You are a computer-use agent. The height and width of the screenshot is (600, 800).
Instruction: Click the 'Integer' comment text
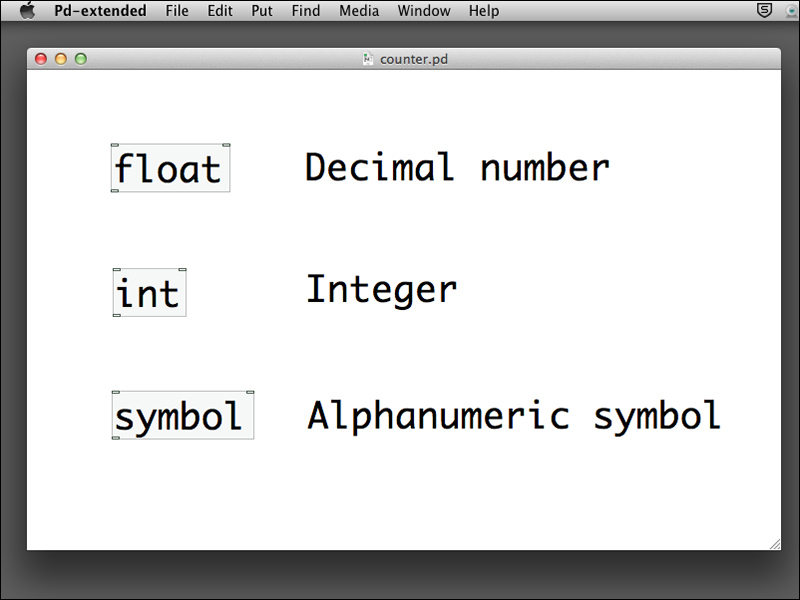tap(381, 290)
